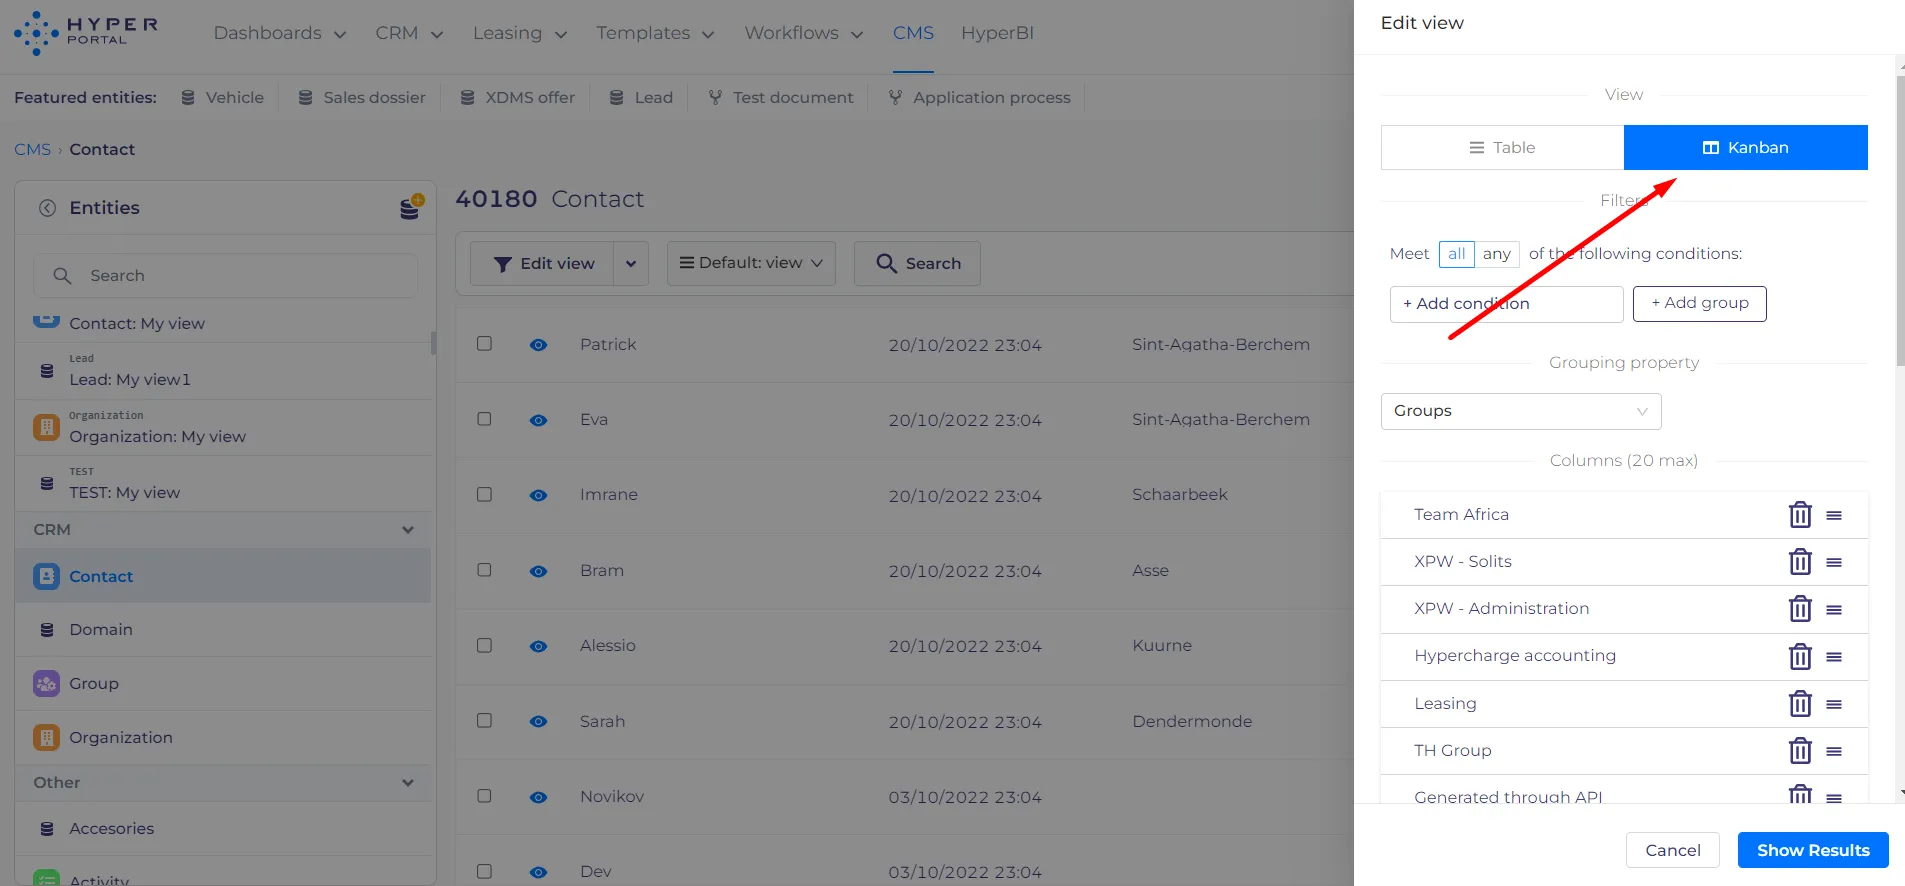
Task: Delete the TH Group column
Action: pyautogui.click(x=1800, y=751)
